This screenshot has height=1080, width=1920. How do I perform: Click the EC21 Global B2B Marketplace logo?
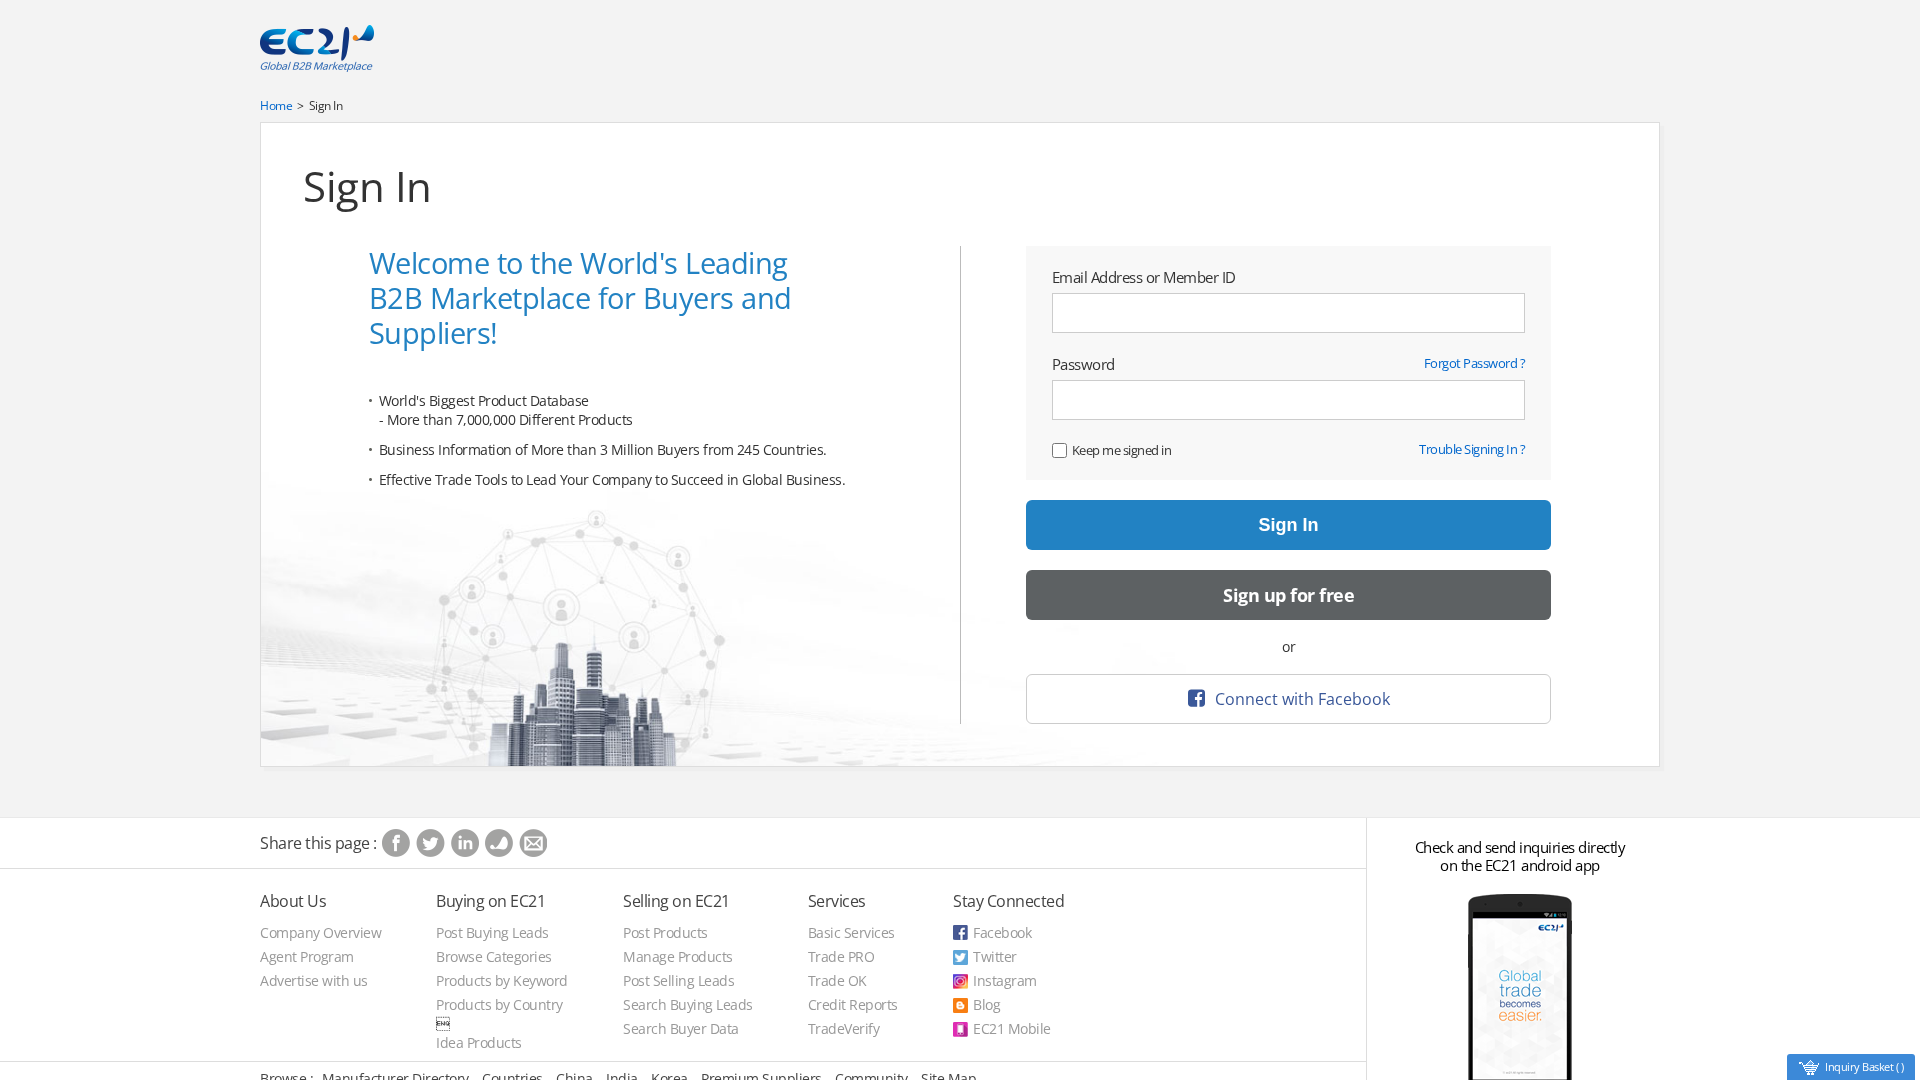coord(317,48)
